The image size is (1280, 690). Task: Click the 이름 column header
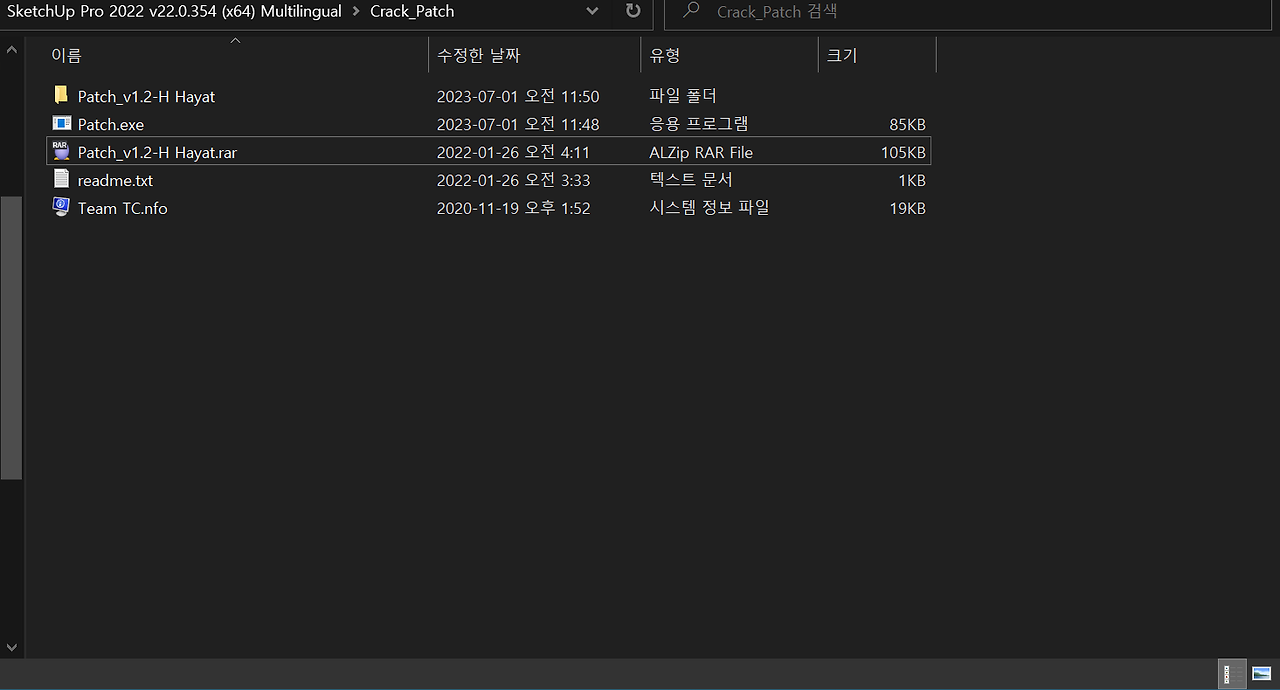(x=66, y=55)
